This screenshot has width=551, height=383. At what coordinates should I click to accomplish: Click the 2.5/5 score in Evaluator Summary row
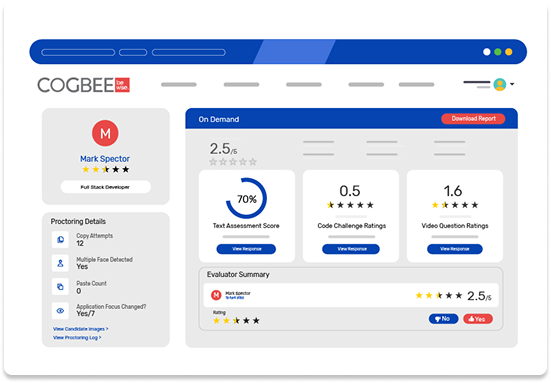[479, 296]
